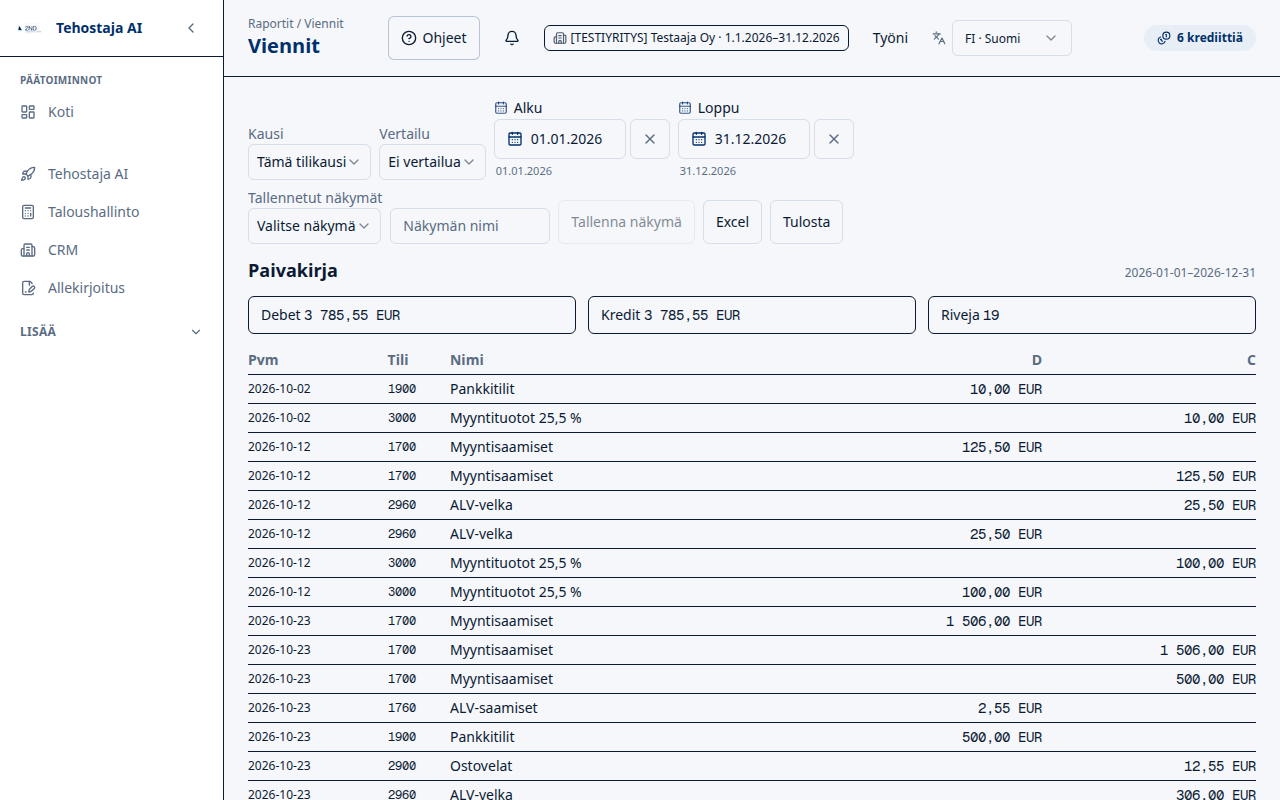Click the Riveja 19 summary box
Viewport: 1280px width, 800px height.
pyautogui.click(x=1092, y=315)
